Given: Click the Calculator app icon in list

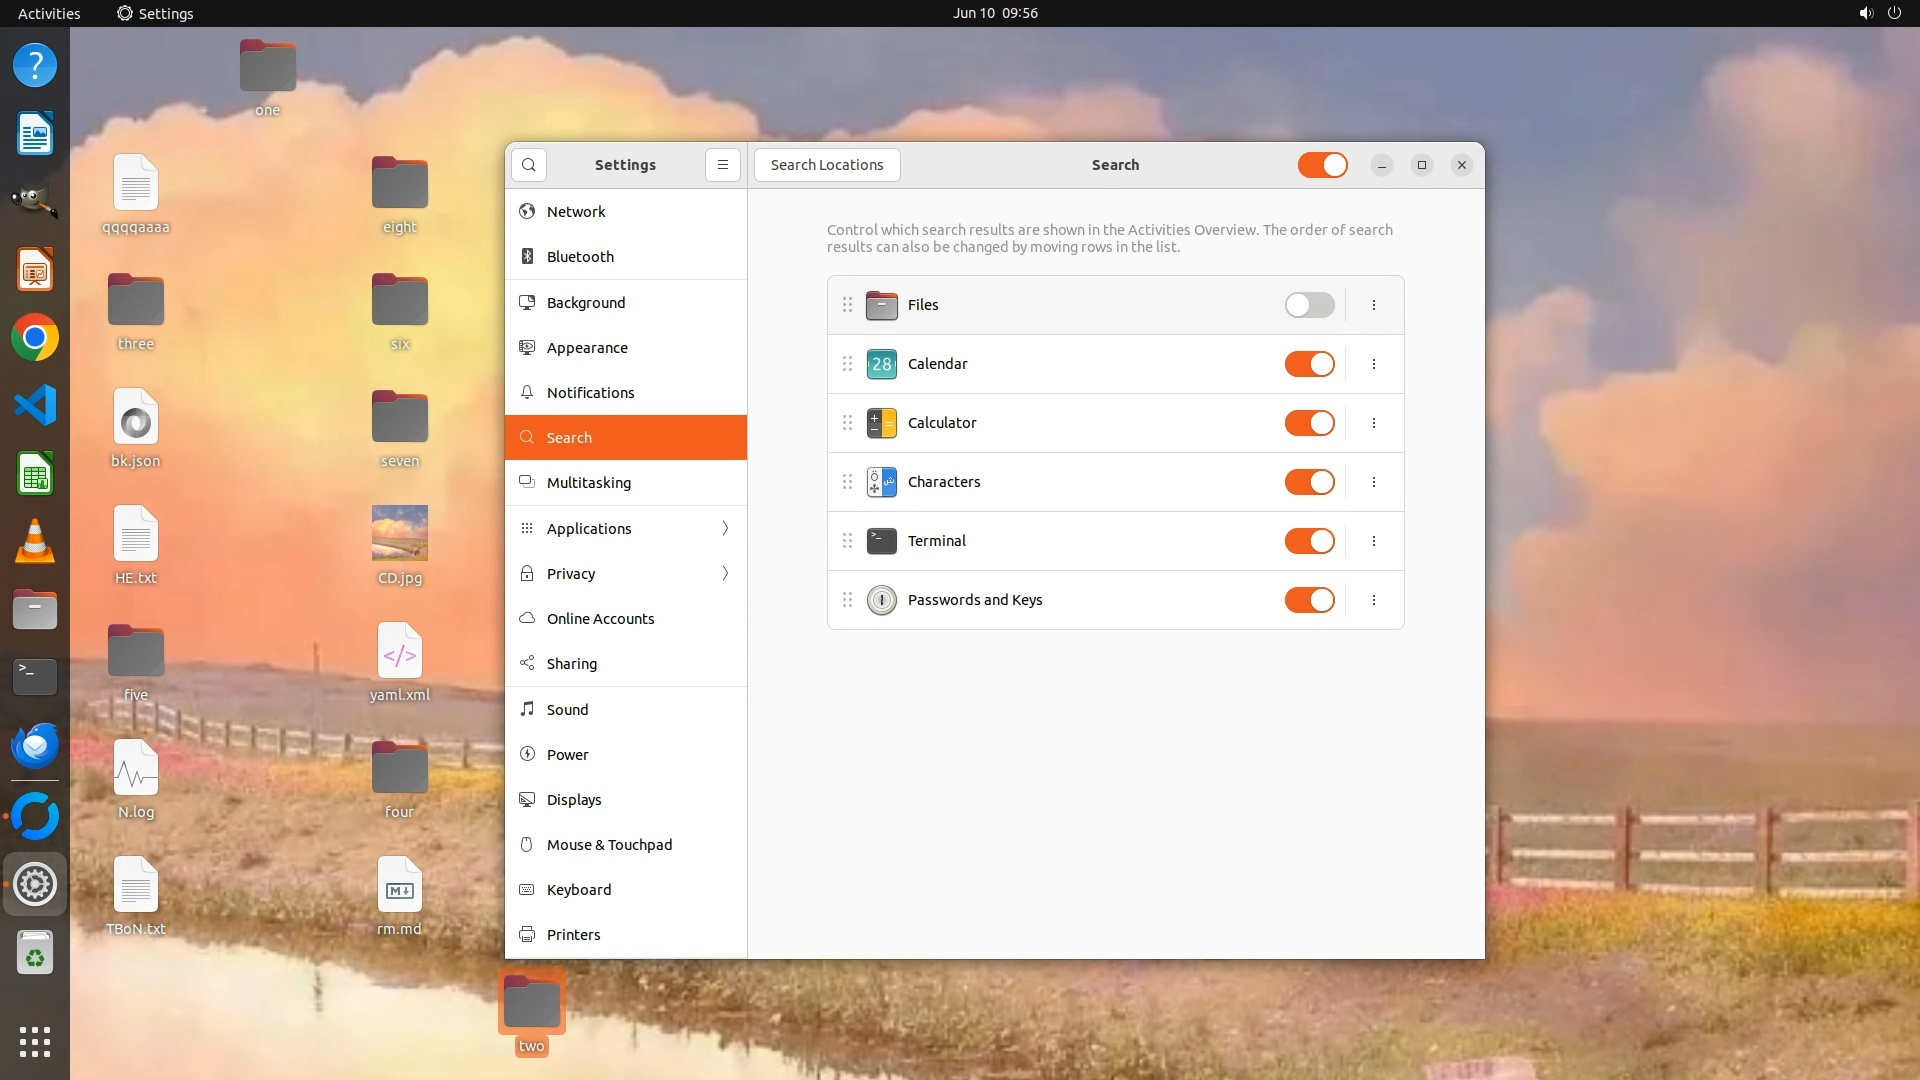Looking at the screenshot, I should click(881, 423).
